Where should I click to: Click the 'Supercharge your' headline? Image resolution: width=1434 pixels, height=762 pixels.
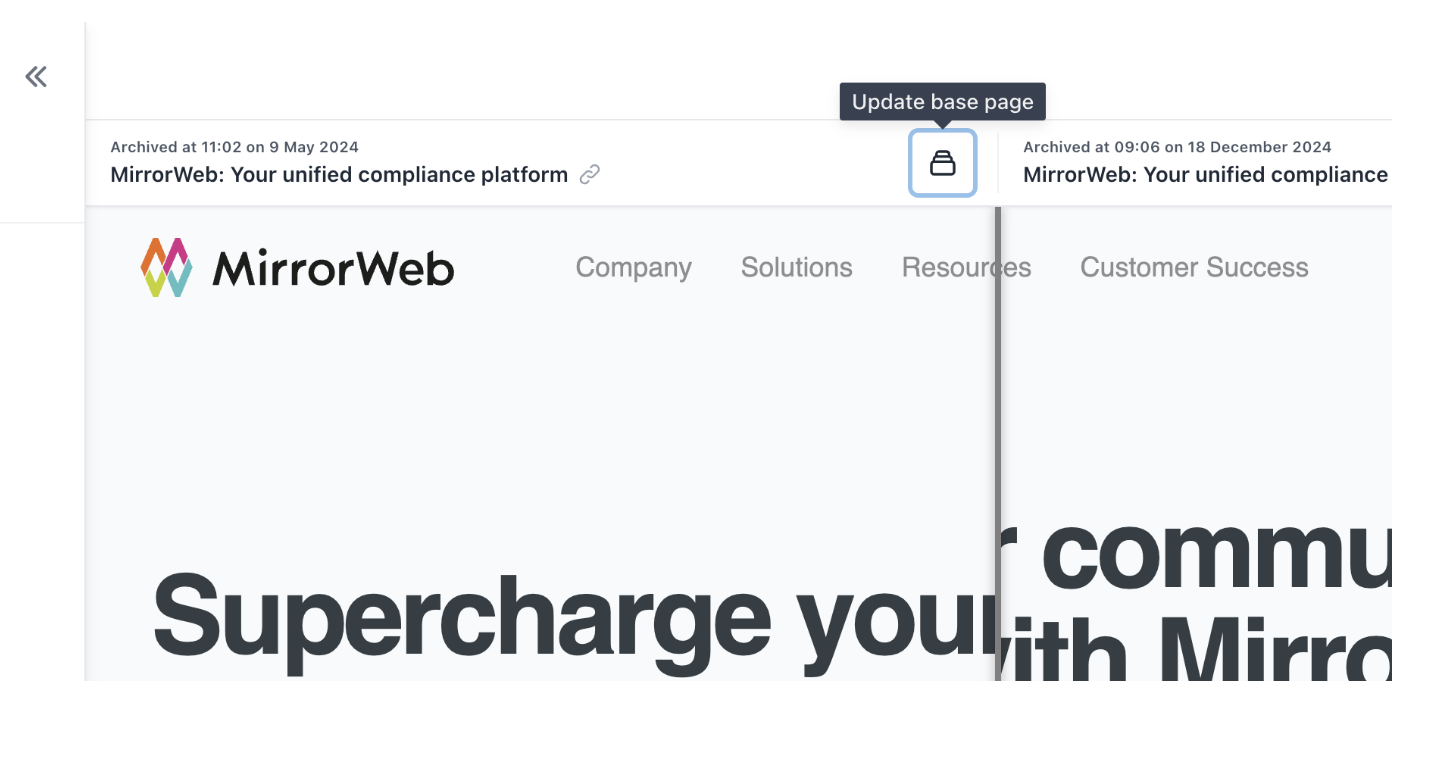point(573,620)
